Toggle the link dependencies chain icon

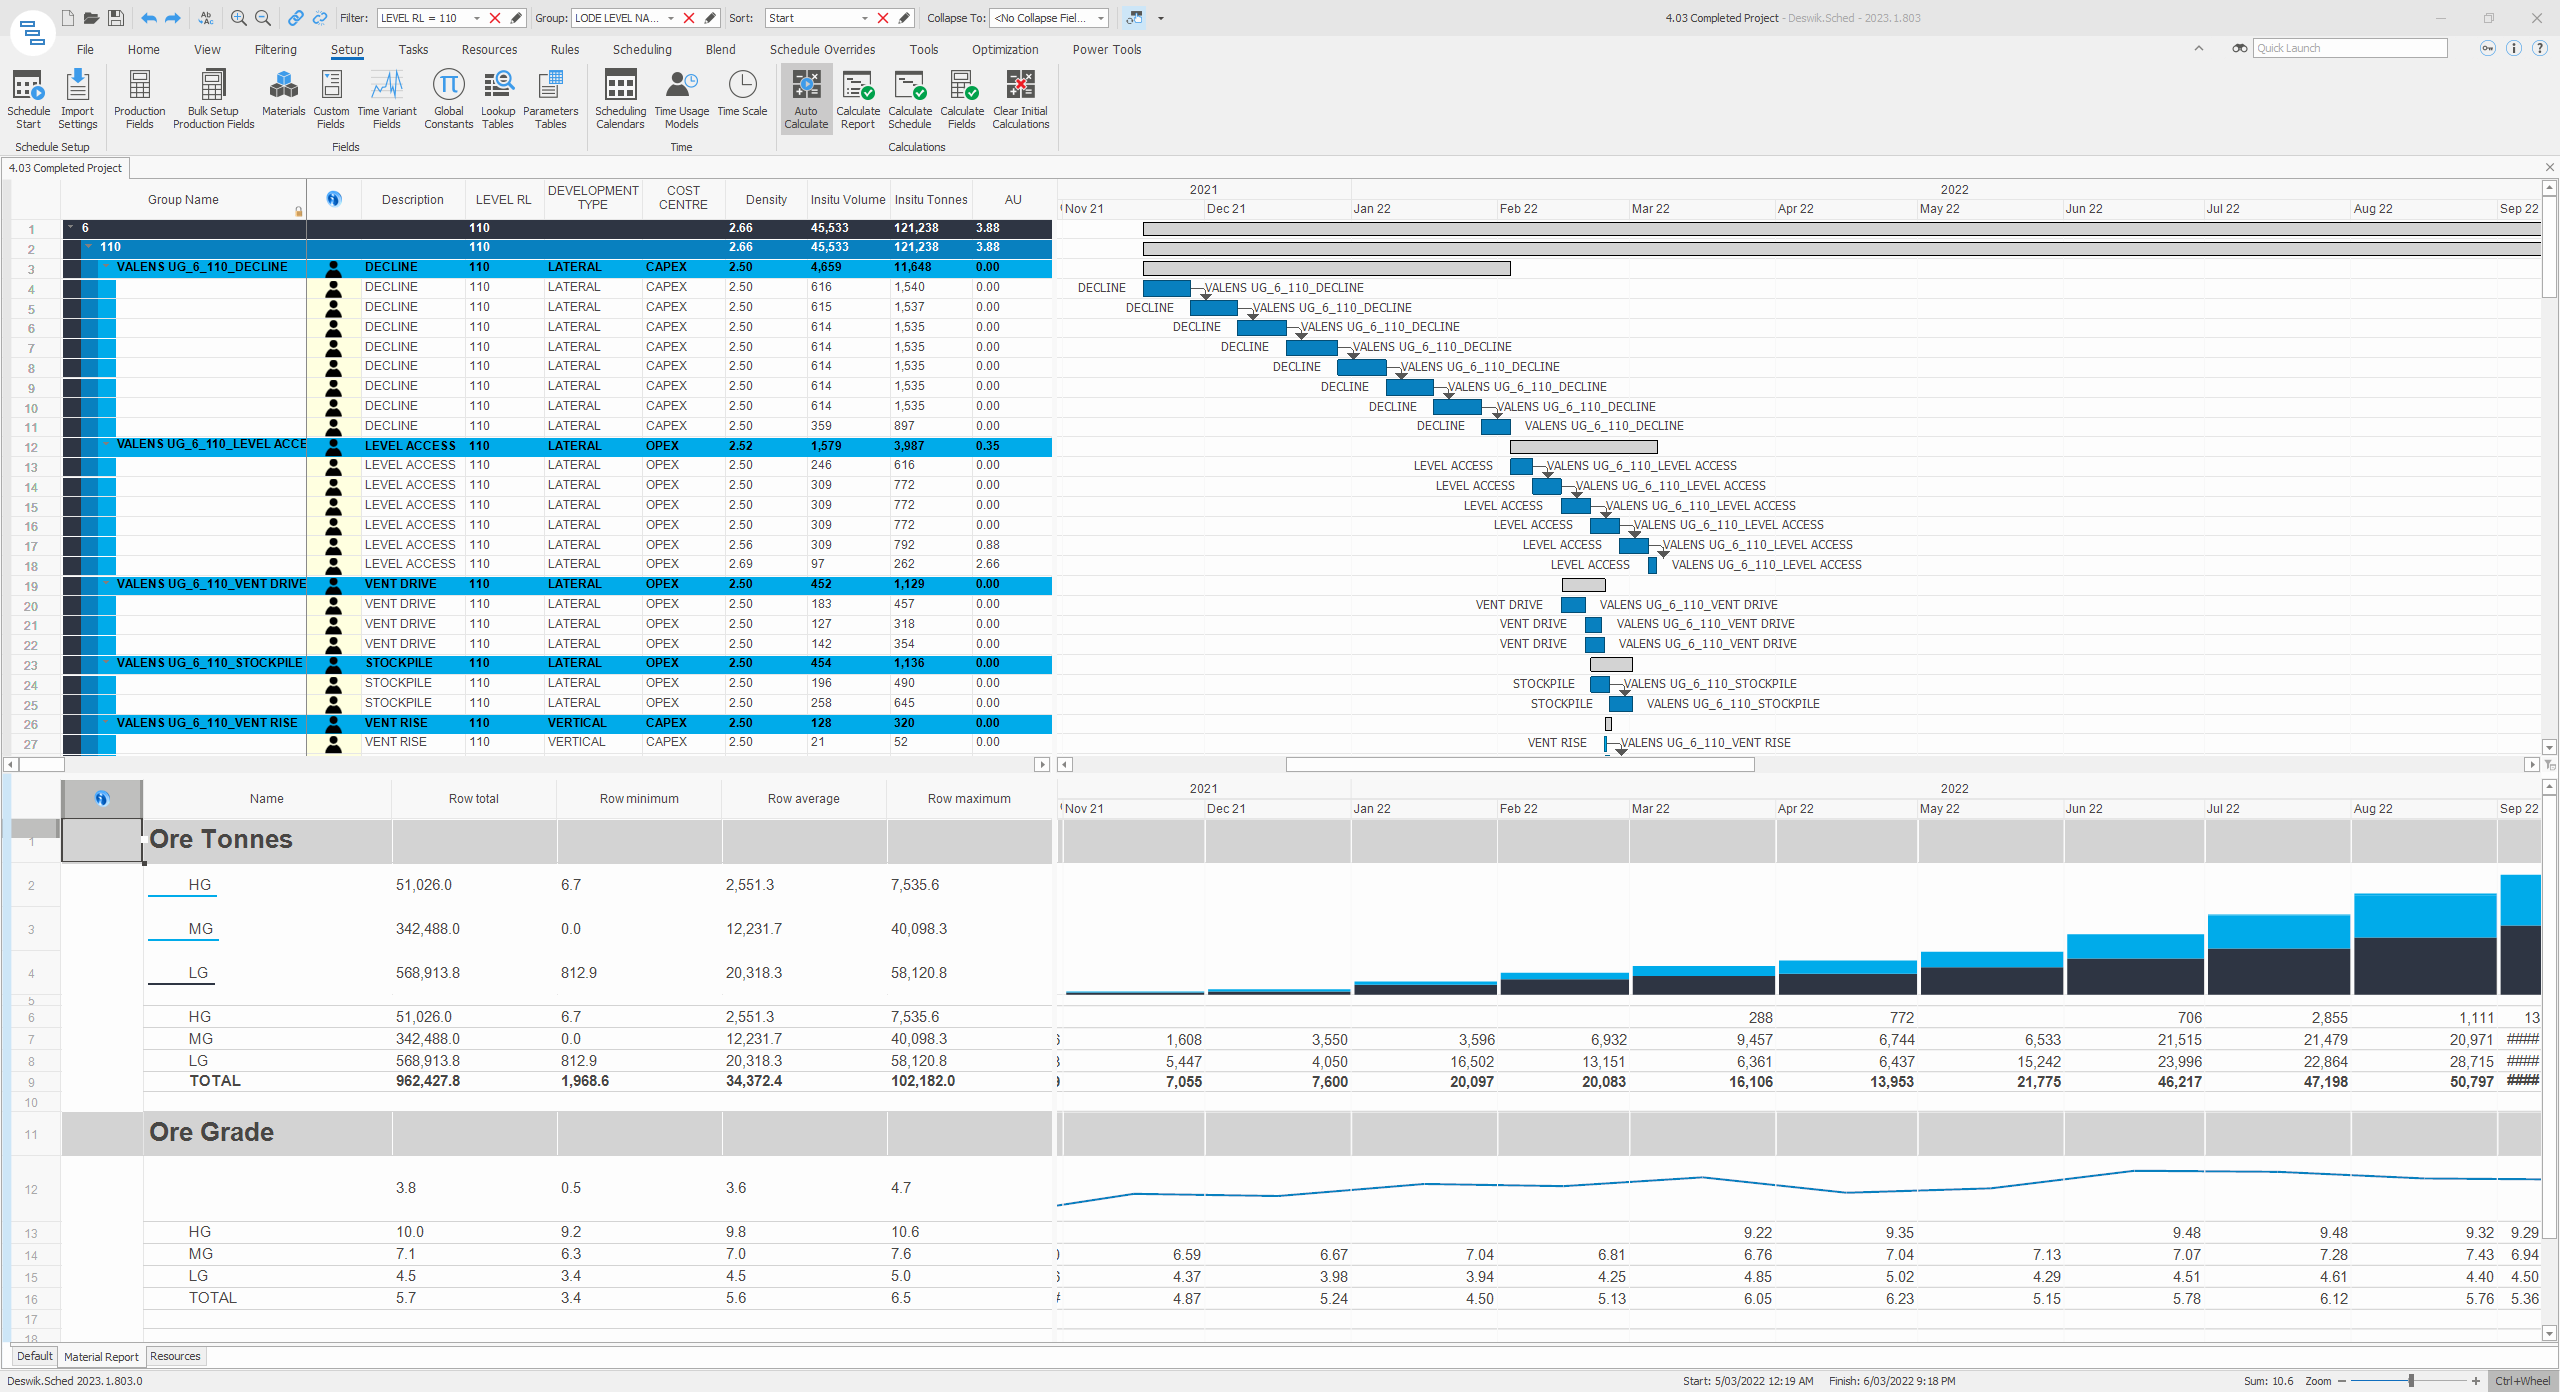[296, 18]
